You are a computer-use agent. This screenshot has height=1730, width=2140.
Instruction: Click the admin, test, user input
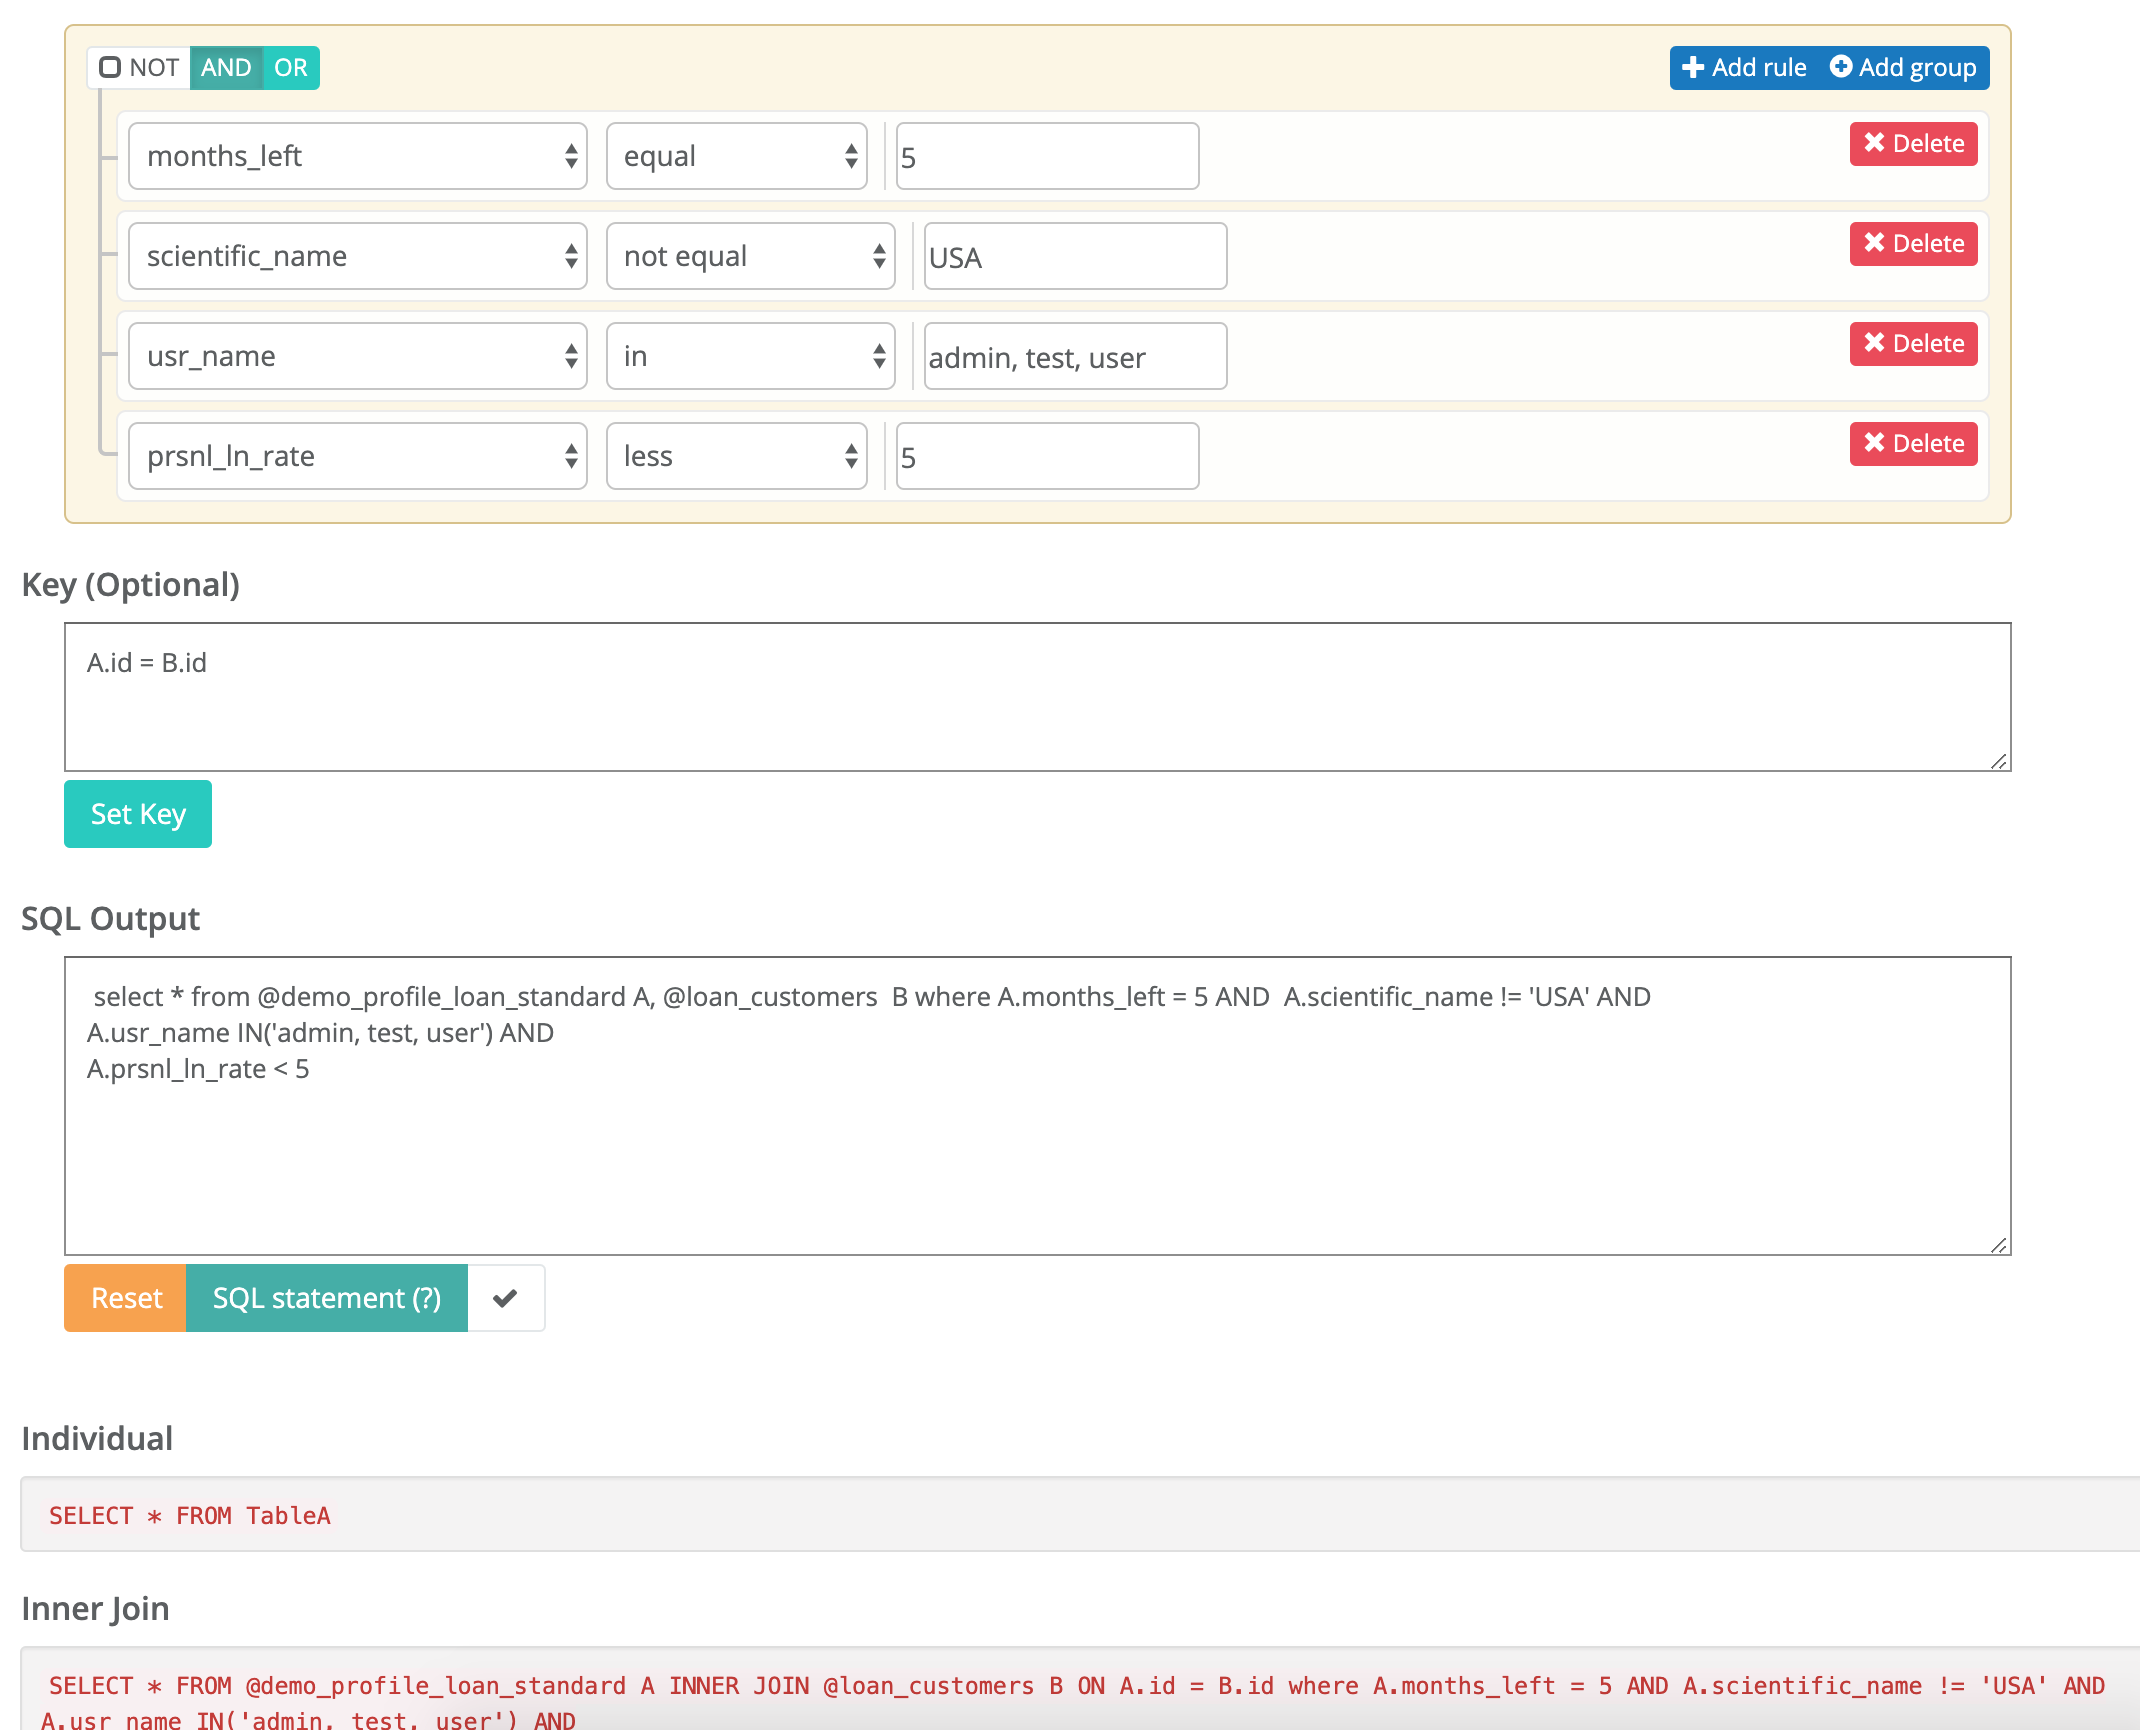click(x=1075, y=356)
